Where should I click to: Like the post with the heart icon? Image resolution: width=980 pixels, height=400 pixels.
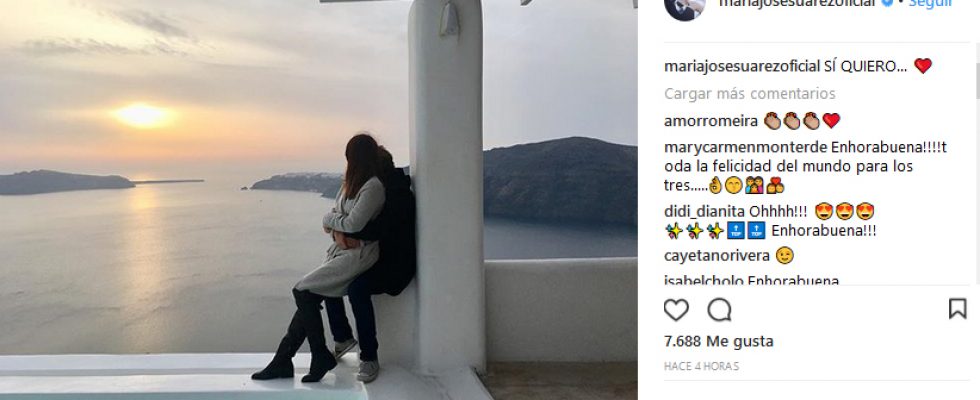pos(676,309)
